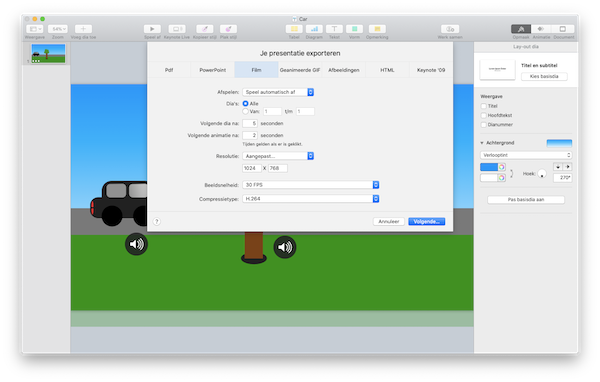Select the Alle slides radio button
The image size is (600, 382).
pyautogui.click(x=245, y=104)
